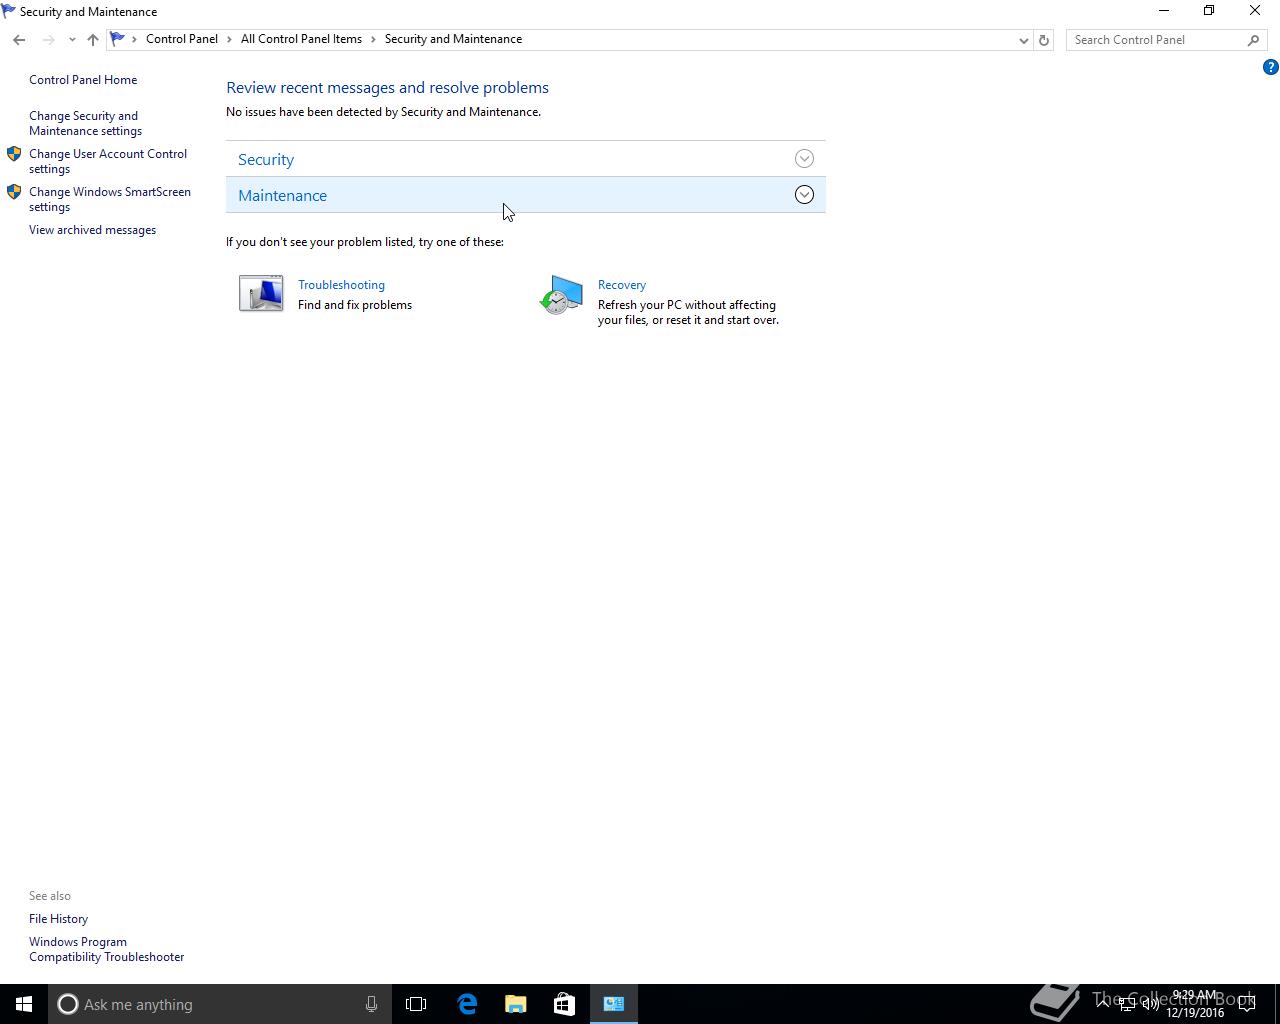Expand the Security section chevron

coord(804,159)
